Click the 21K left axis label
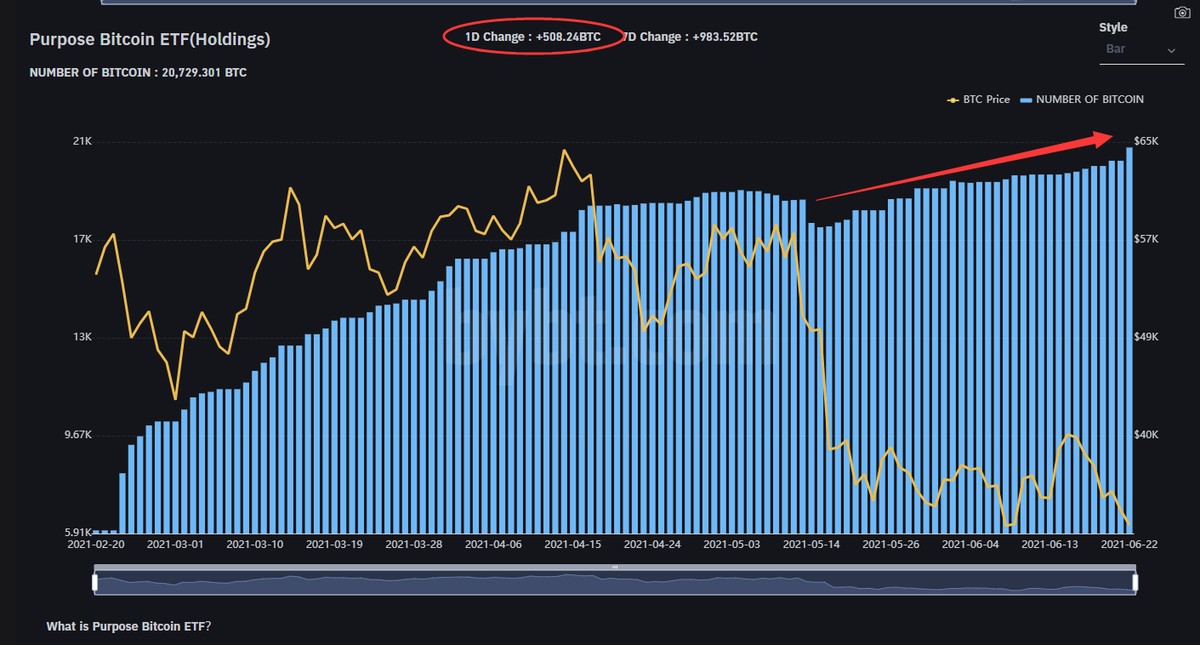The width and height of the screenshot is (1200, 645). click(83, 141)
